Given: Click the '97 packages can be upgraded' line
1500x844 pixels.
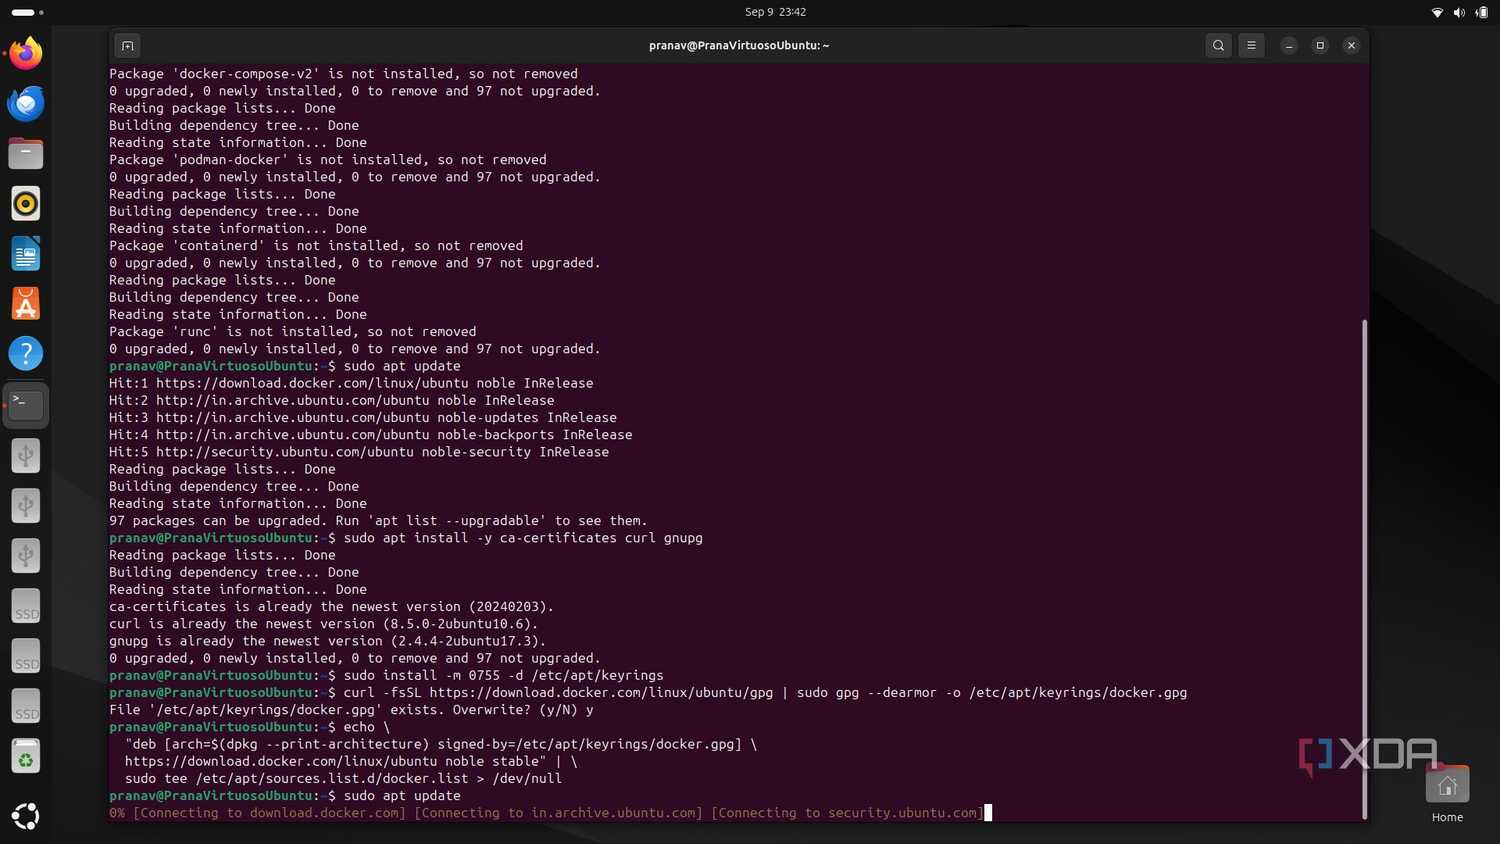Looking at the screenshot, I should coord(378,521).
